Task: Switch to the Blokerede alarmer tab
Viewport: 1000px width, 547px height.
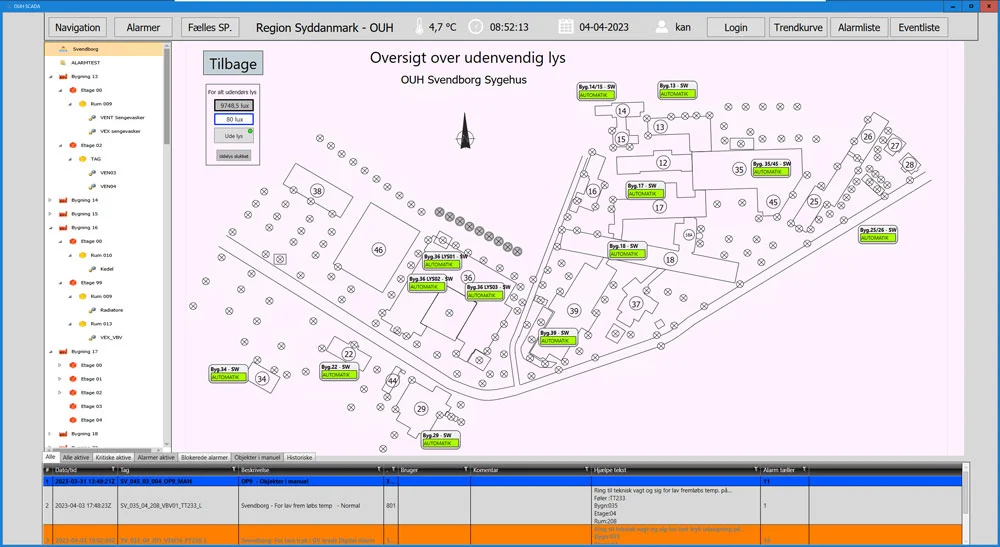Action: point(204,458)
